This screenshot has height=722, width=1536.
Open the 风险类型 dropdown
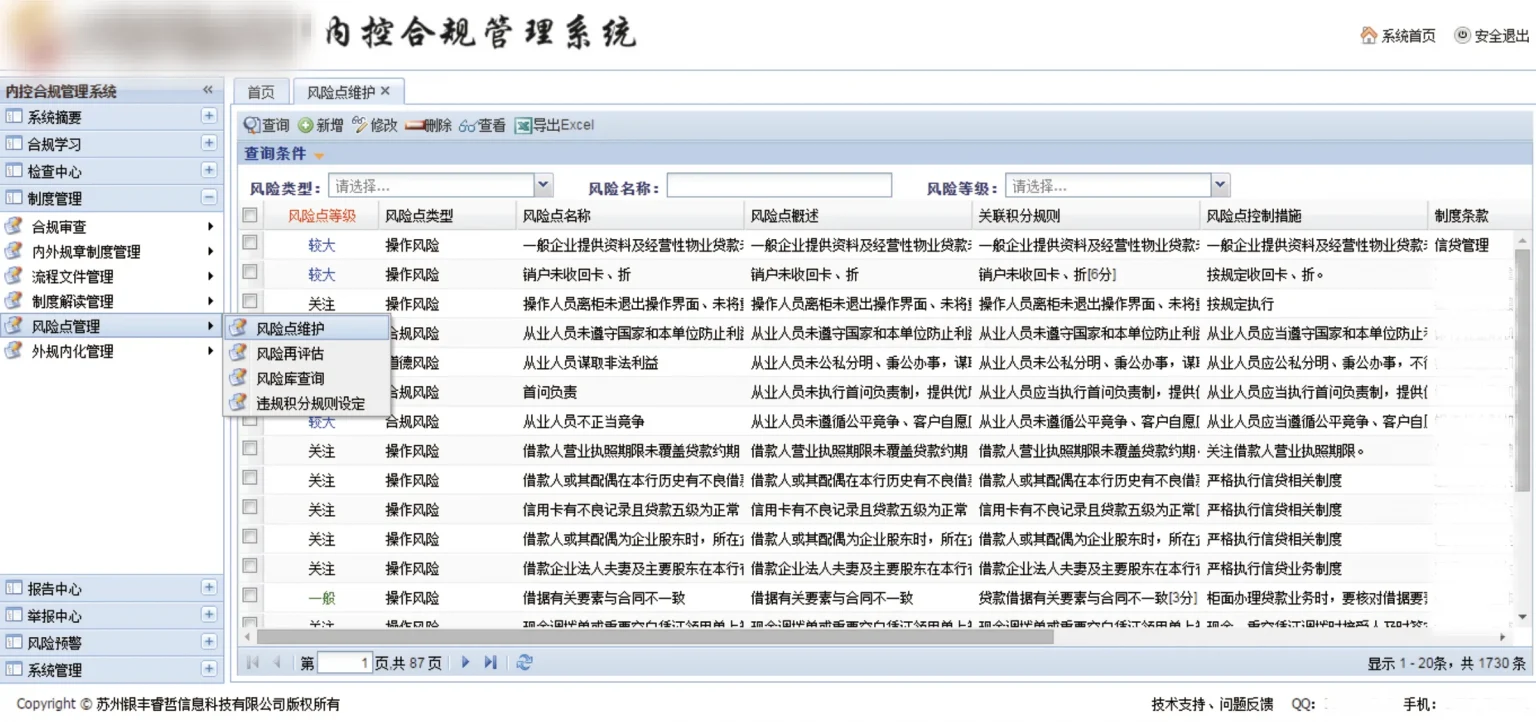(543, 185)
